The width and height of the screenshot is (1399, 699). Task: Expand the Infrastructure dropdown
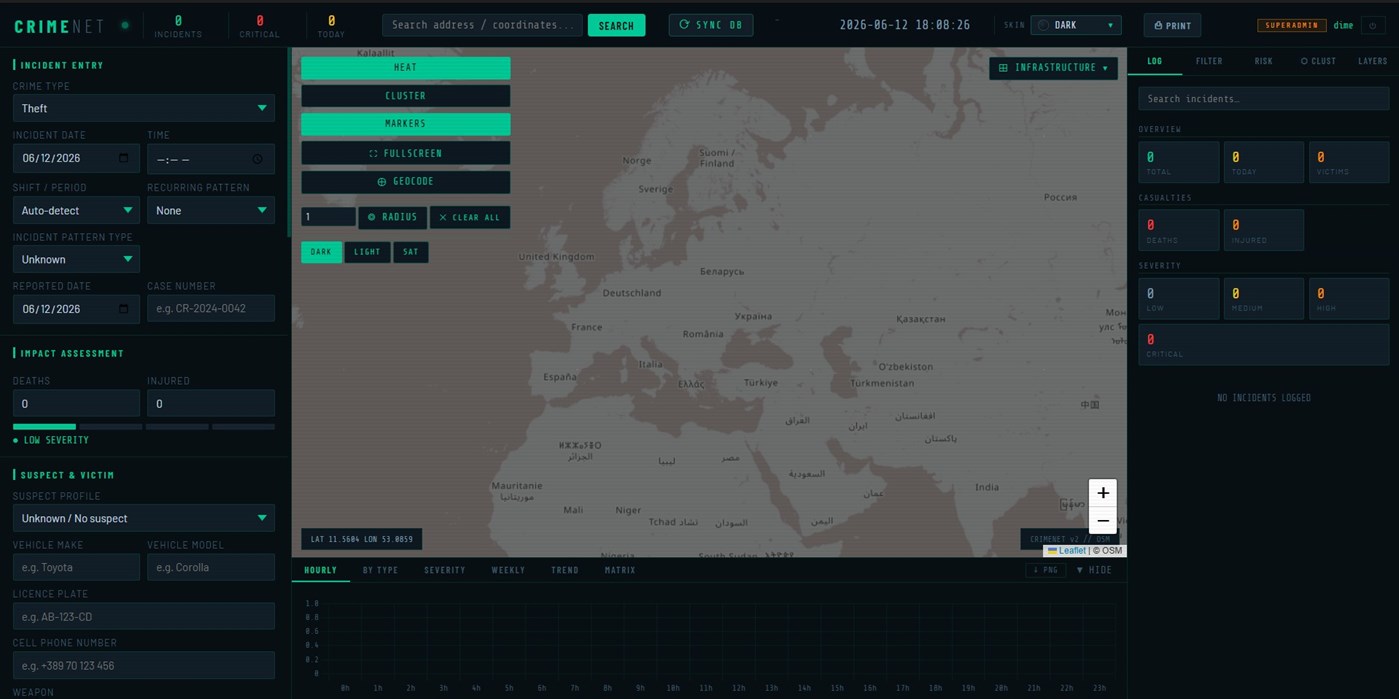(1053, 68)
